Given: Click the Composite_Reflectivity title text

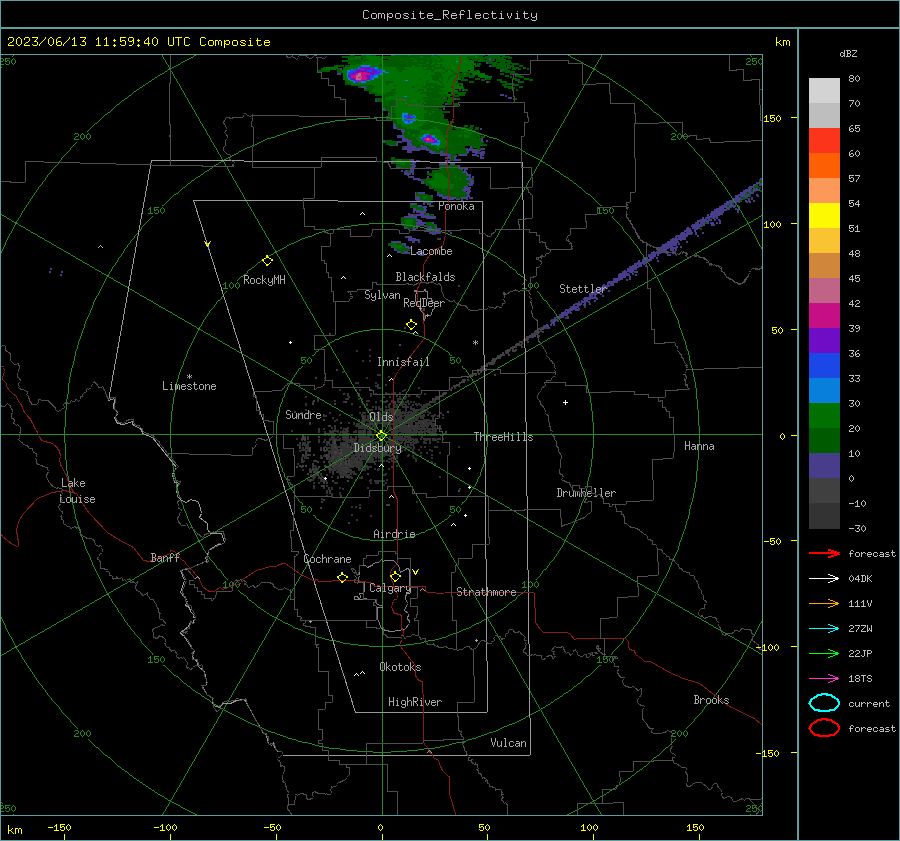Looking at the screenshot, I should pyautogui.click(x=450, y=15).
